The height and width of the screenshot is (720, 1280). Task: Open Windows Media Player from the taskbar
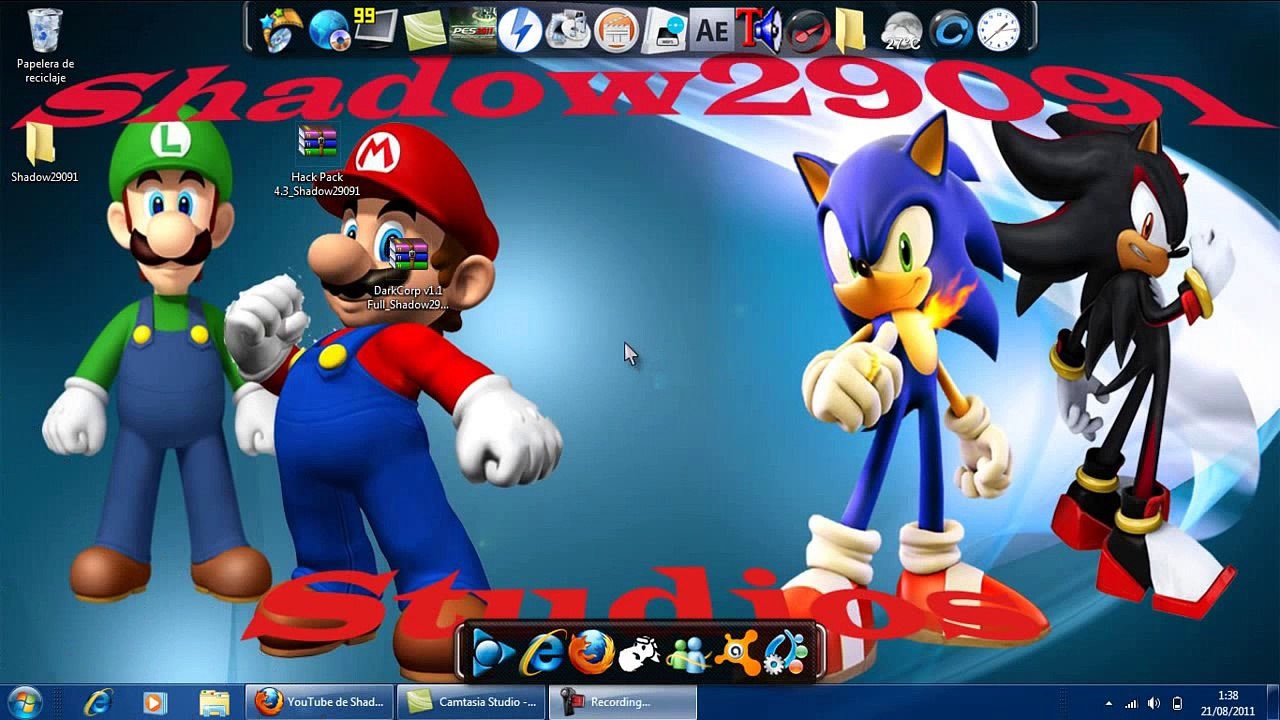click(154, 702)
